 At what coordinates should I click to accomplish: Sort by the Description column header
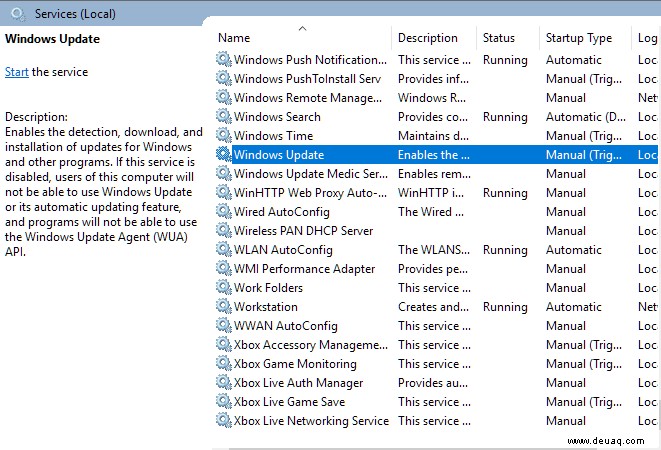(427, 38)
